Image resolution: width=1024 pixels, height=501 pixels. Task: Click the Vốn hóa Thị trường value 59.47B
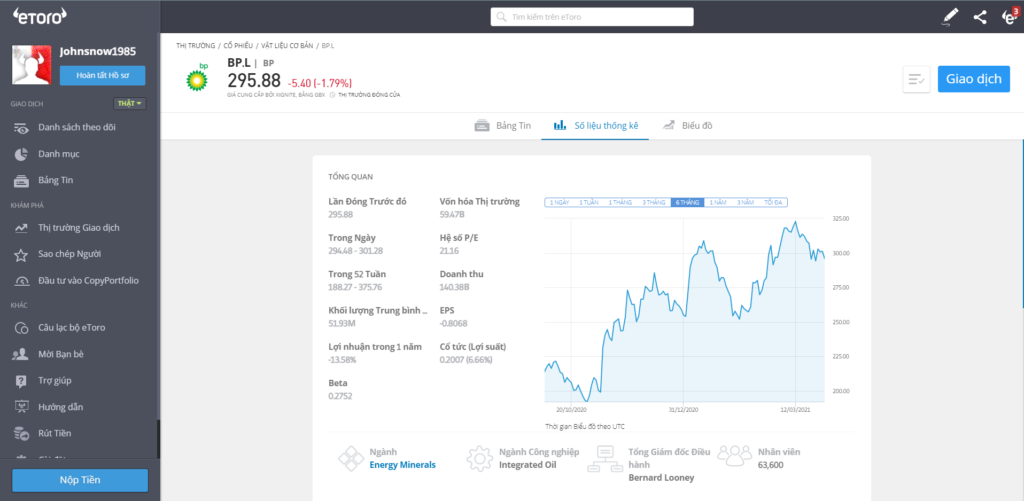tap(452, 214)
